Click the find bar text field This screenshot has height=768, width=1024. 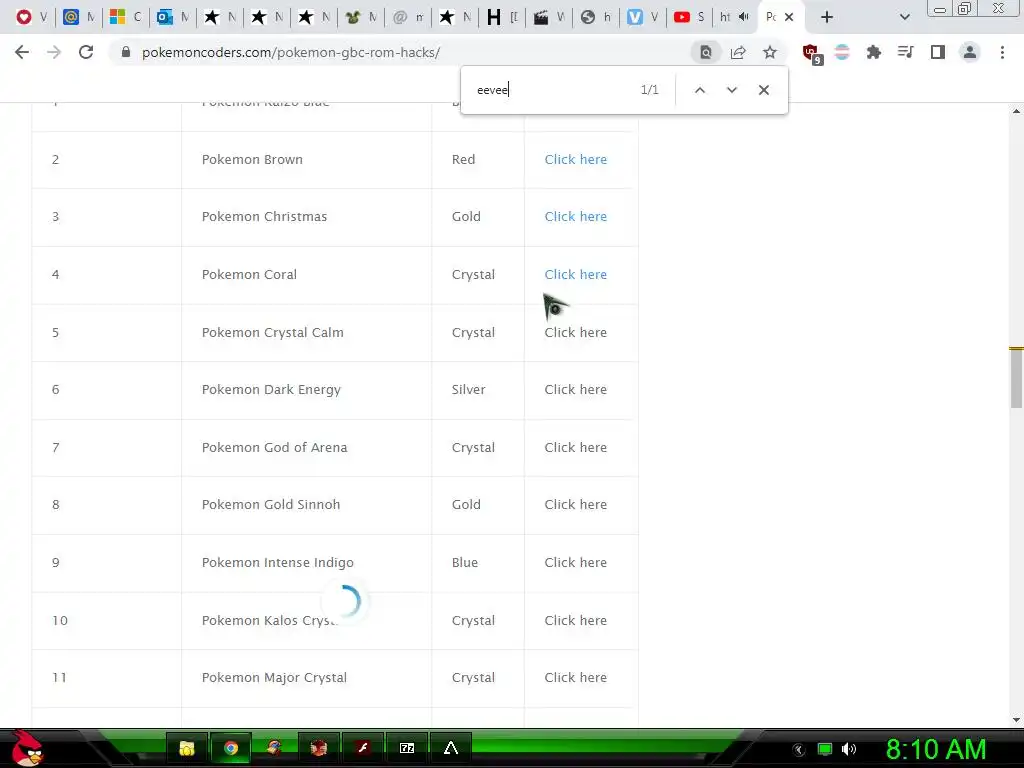(552, 89)
